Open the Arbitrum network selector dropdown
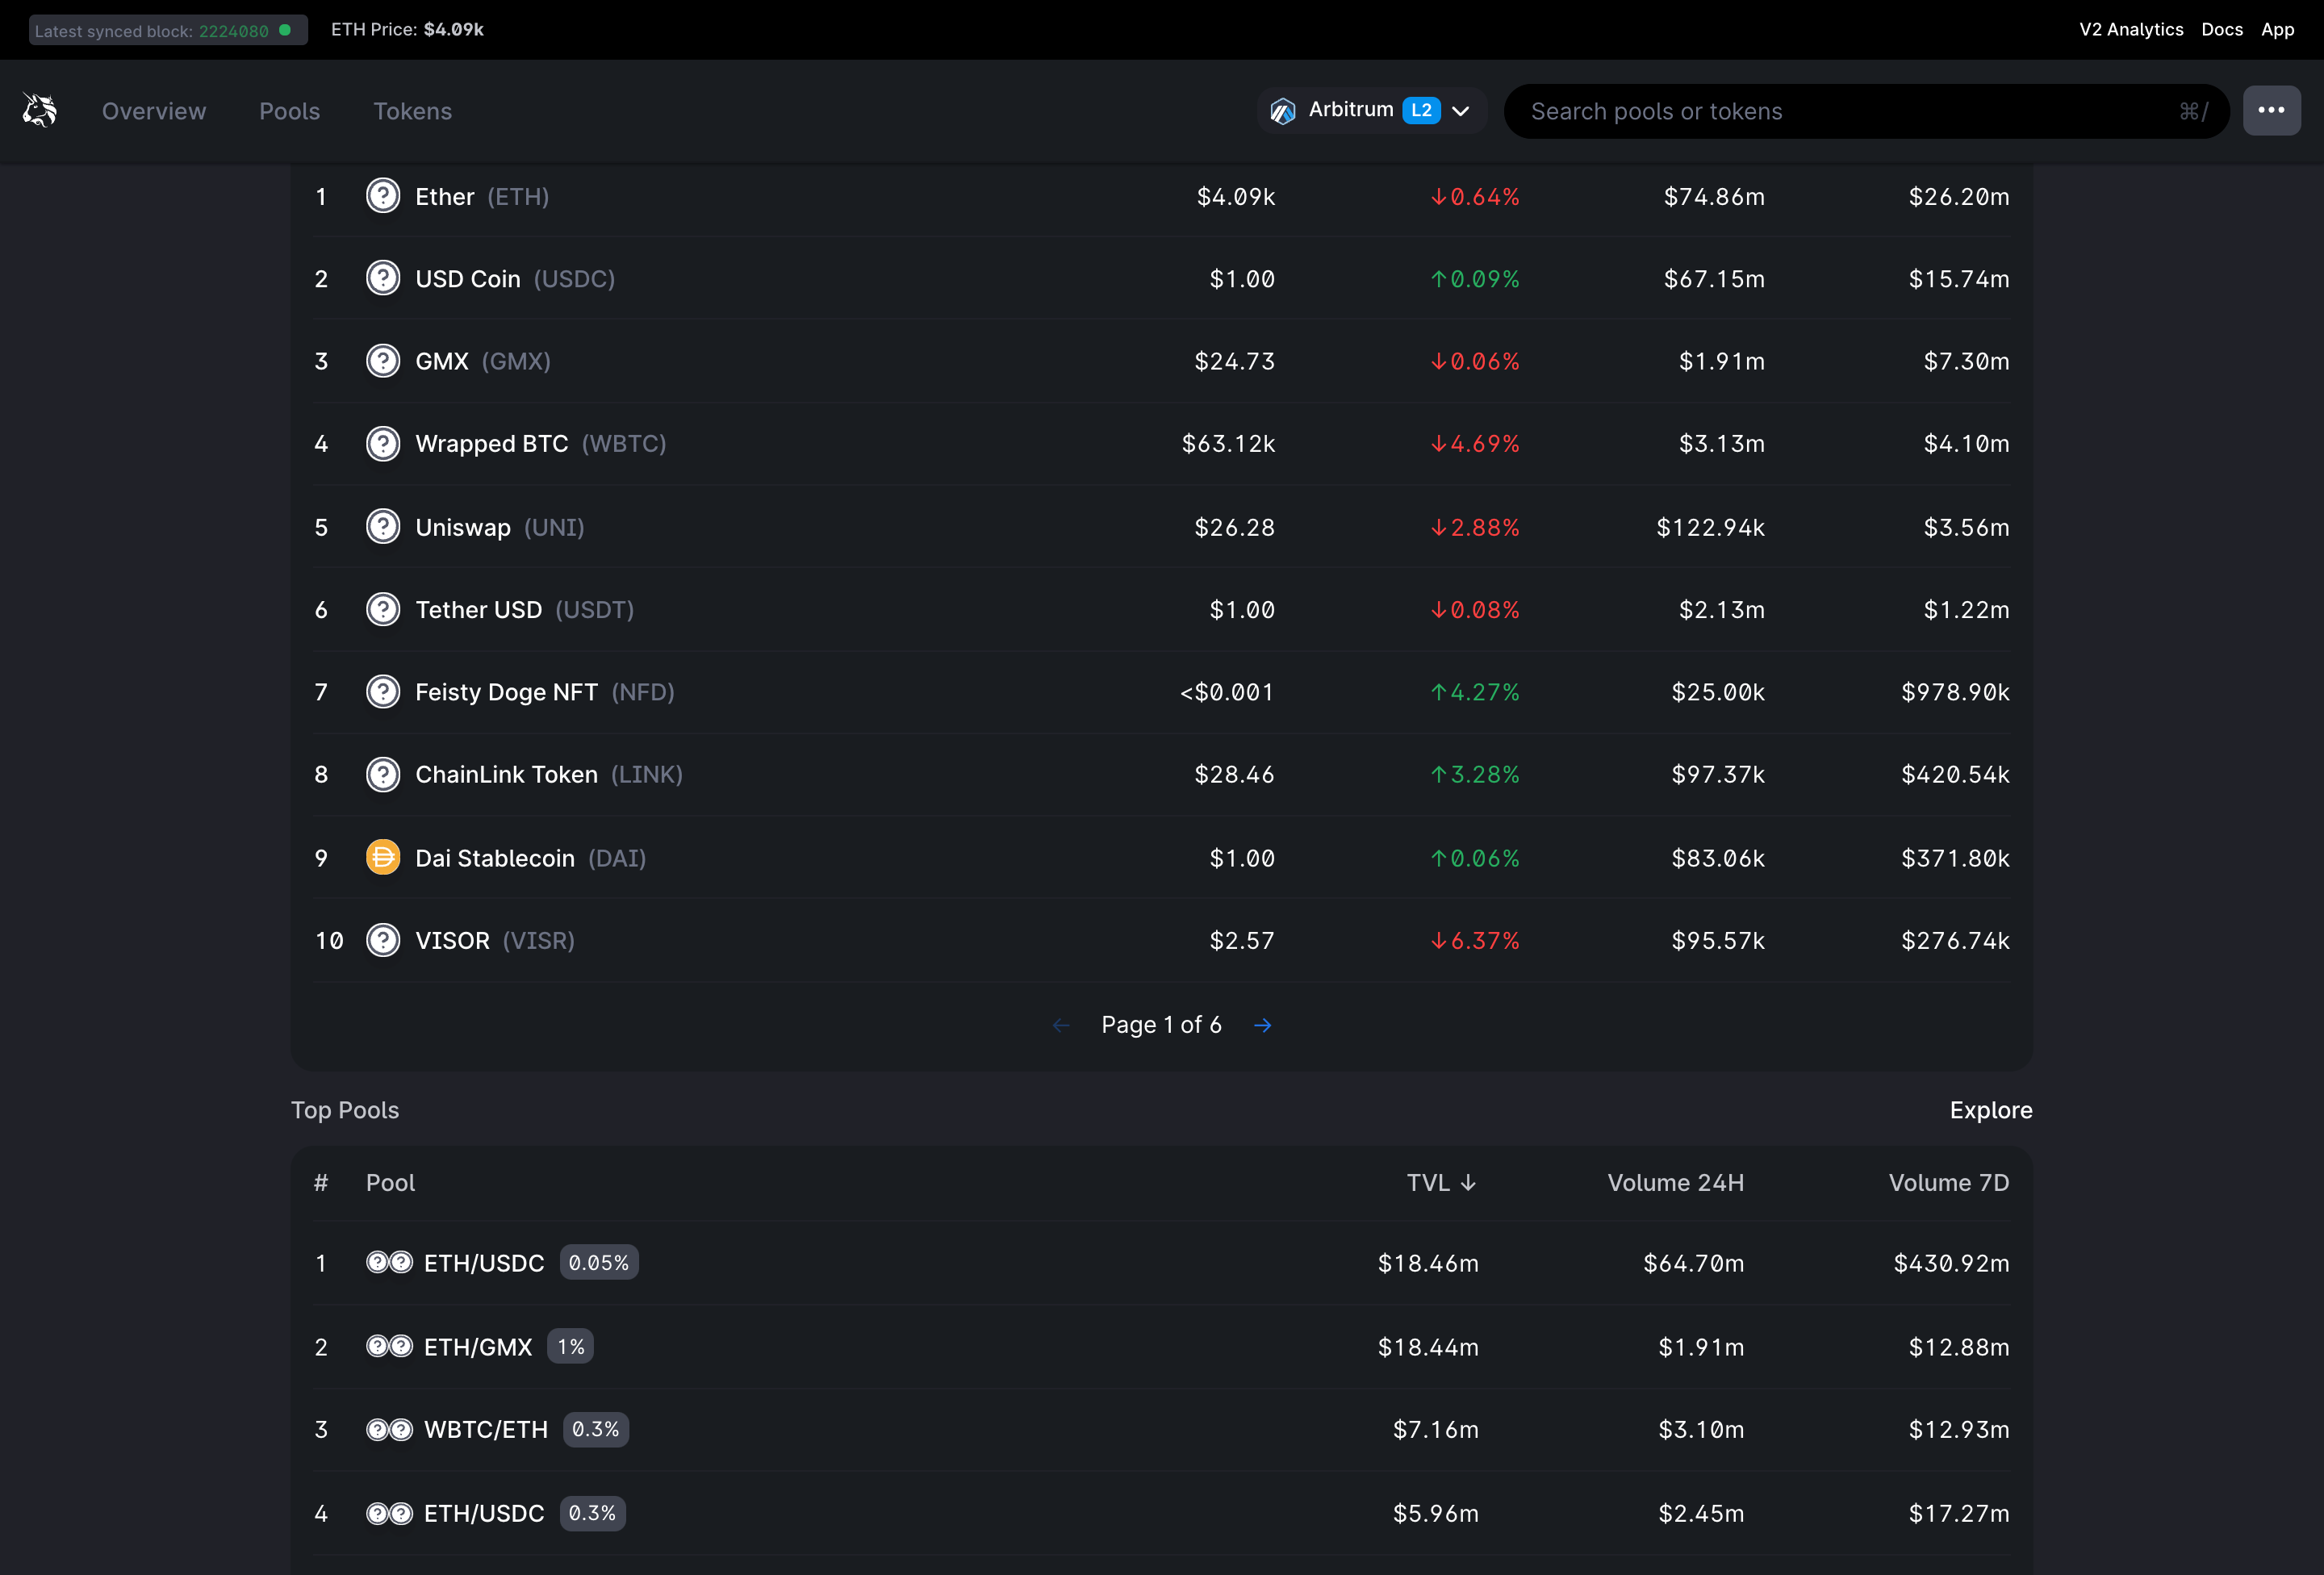 [x=1461, y=110]
